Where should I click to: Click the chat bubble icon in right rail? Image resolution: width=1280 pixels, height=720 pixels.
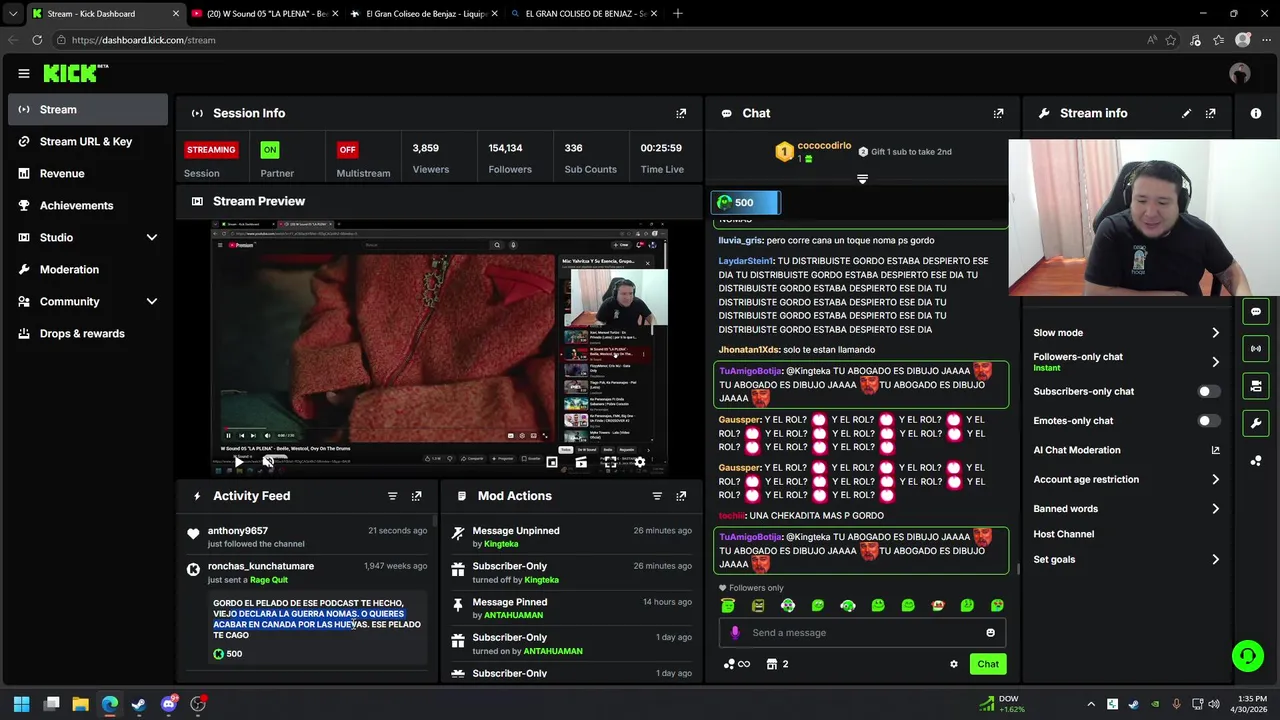(x=1256, y=311)
